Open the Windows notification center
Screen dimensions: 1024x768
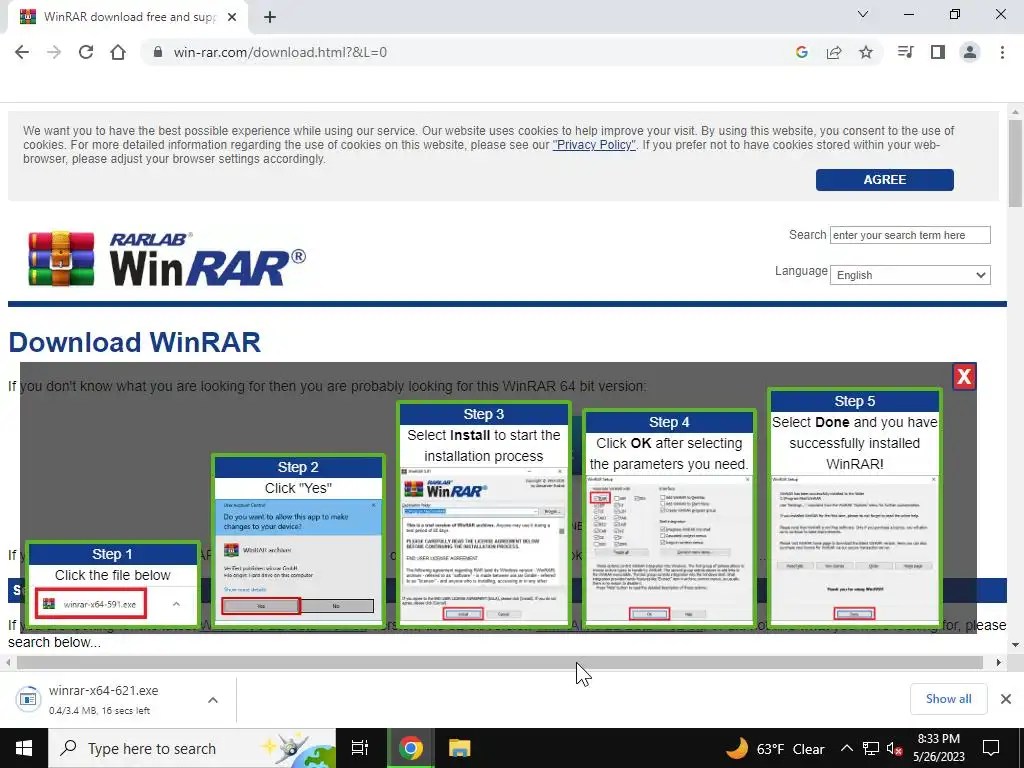991,748
